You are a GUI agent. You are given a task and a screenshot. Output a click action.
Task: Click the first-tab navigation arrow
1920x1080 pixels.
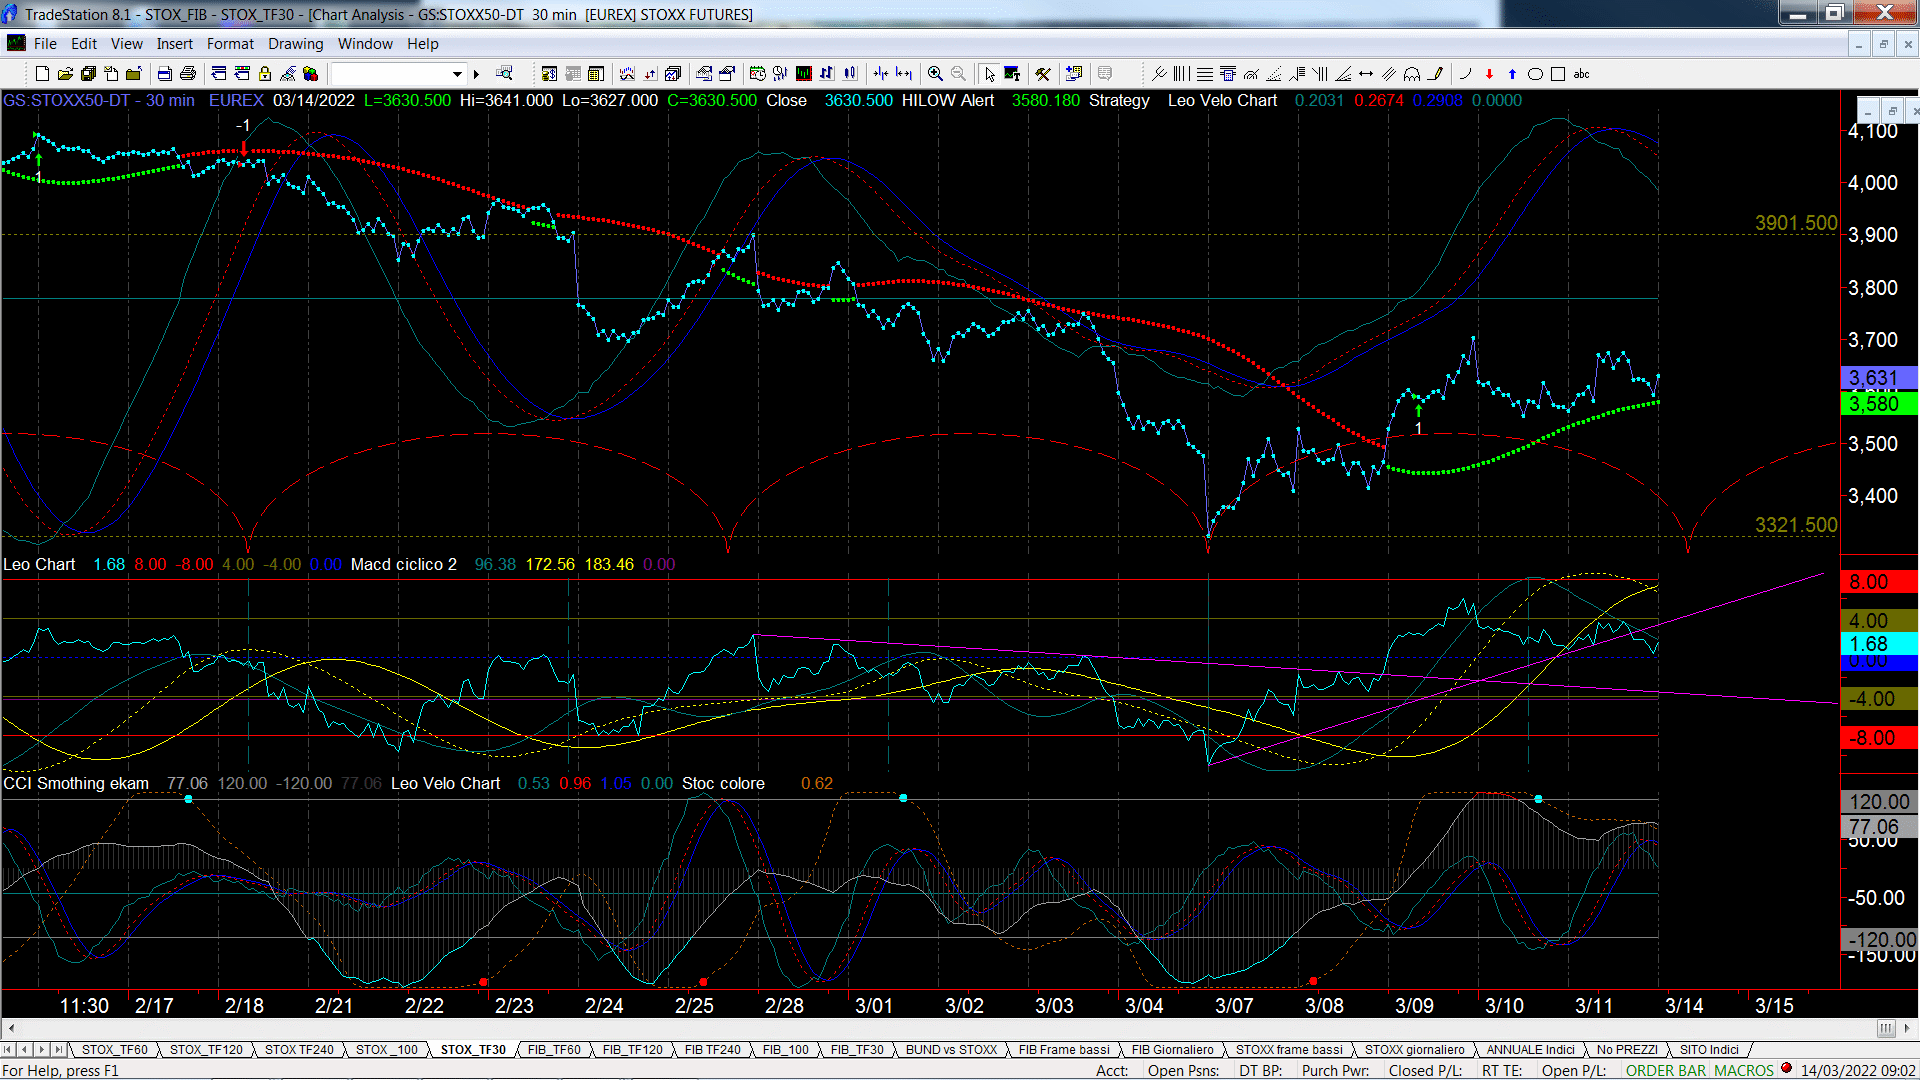8,1049
